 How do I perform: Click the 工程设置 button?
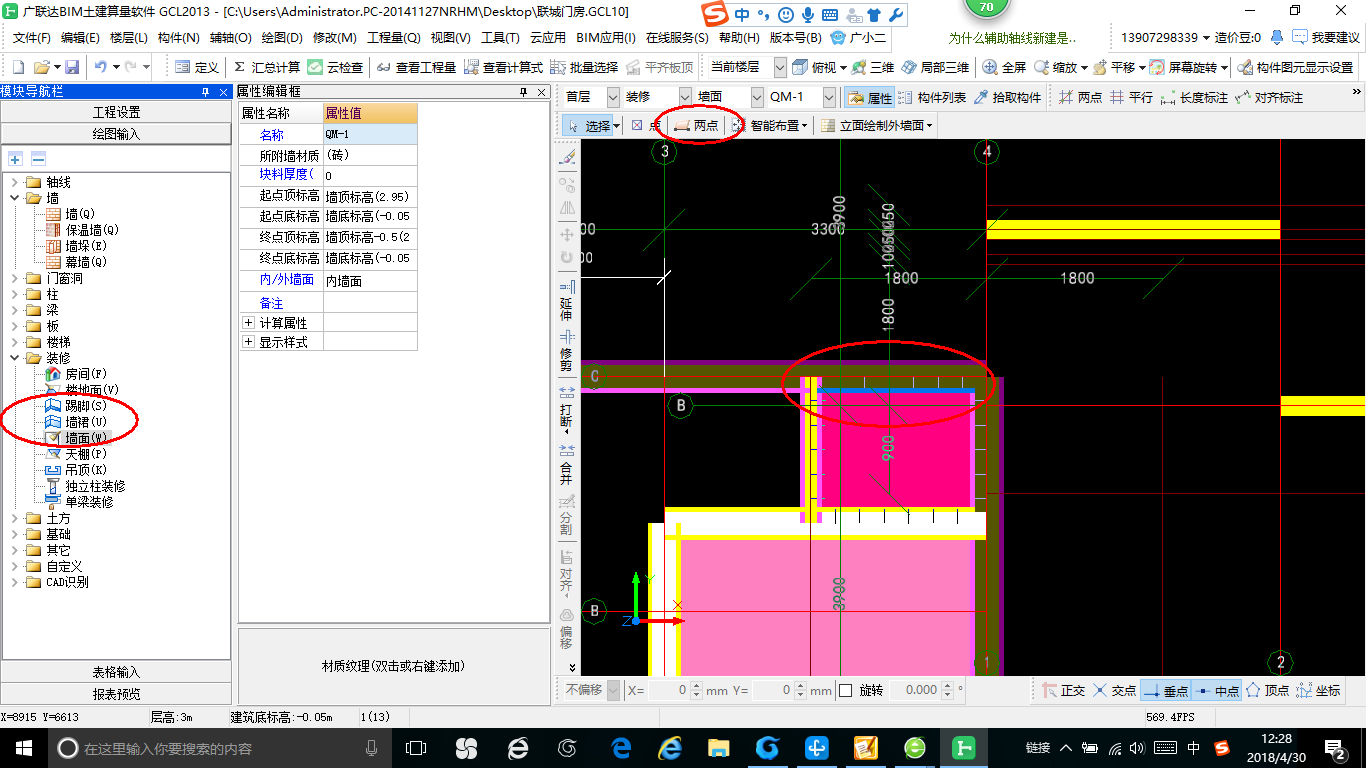[116, 112]
